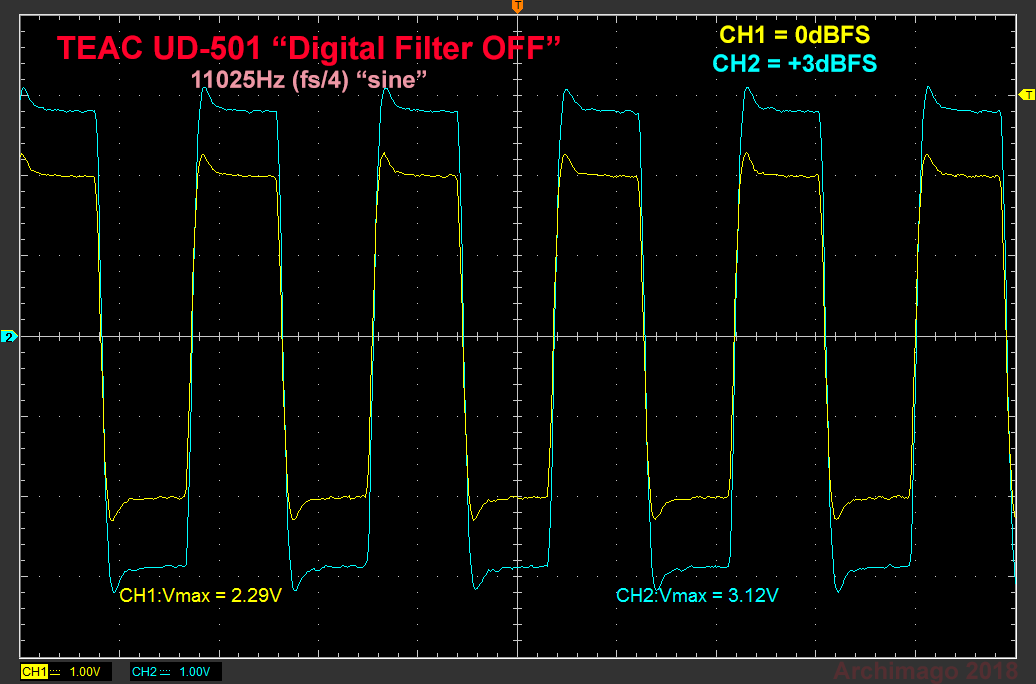Select the CH2 1.00V scale indicator

[x=175, y=671]
